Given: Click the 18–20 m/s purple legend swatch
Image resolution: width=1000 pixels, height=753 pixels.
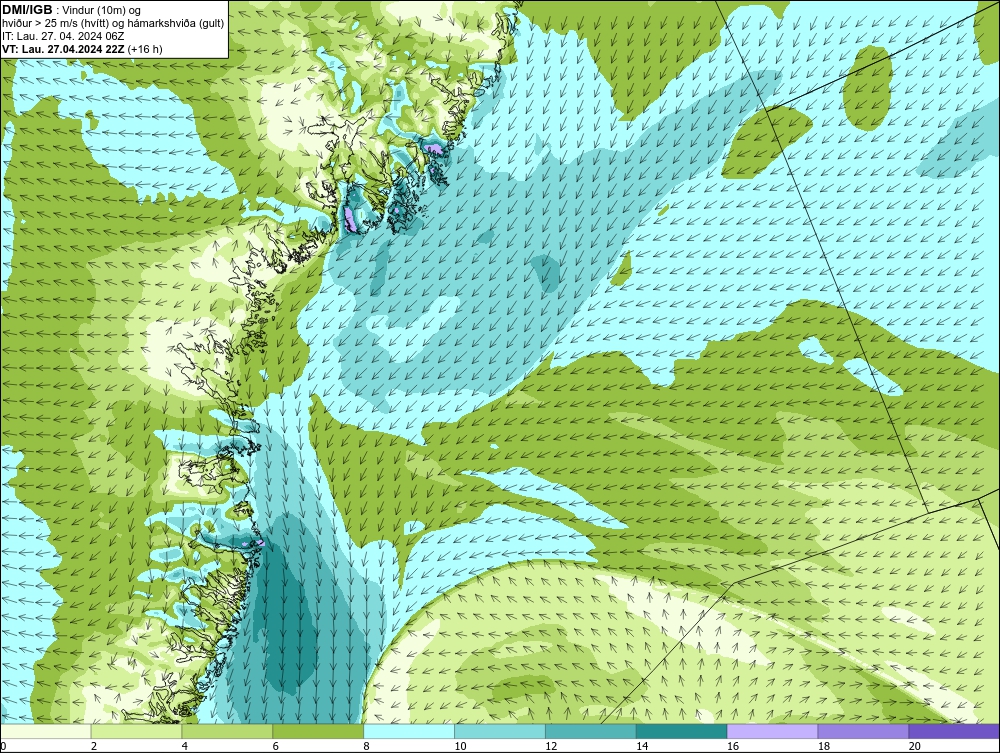Looking at the screenshot, I should (864, 731).
